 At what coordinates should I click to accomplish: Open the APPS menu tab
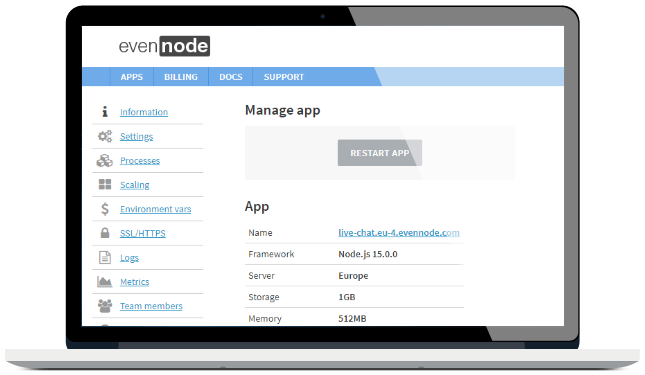click(x=132, y=77)
